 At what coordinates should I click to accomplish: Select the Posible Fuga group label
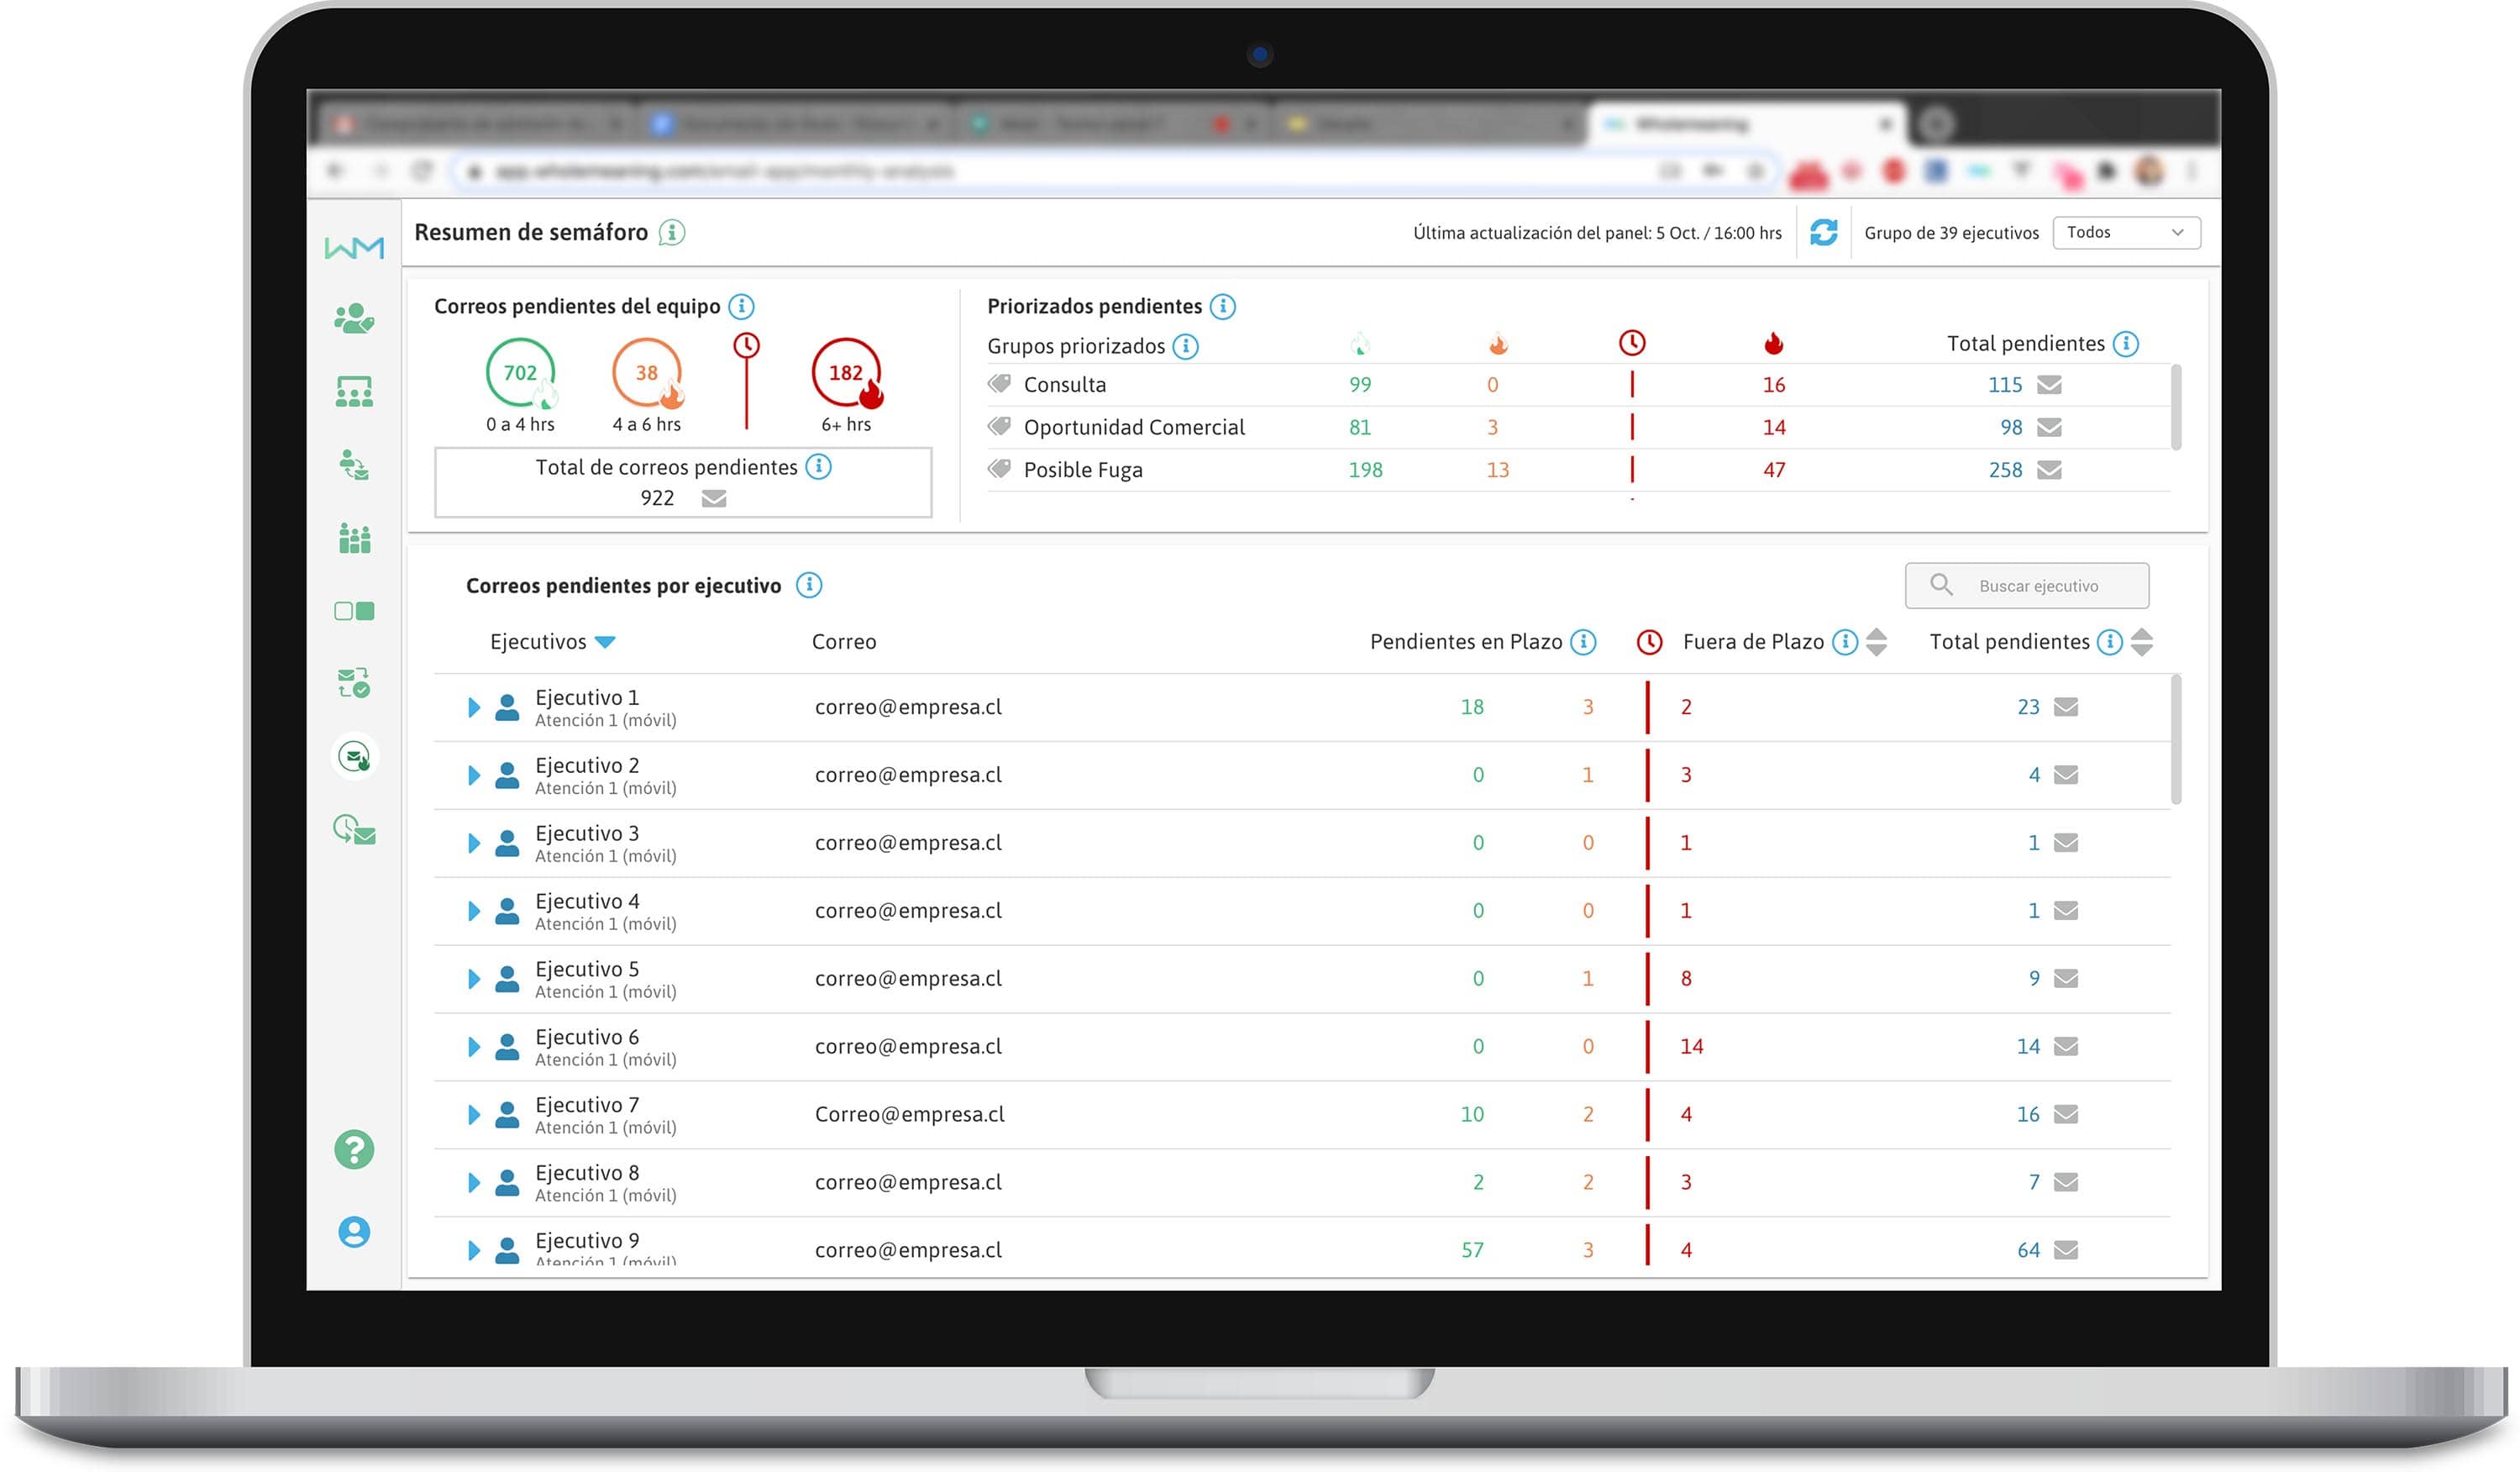tap(1082, 470)
